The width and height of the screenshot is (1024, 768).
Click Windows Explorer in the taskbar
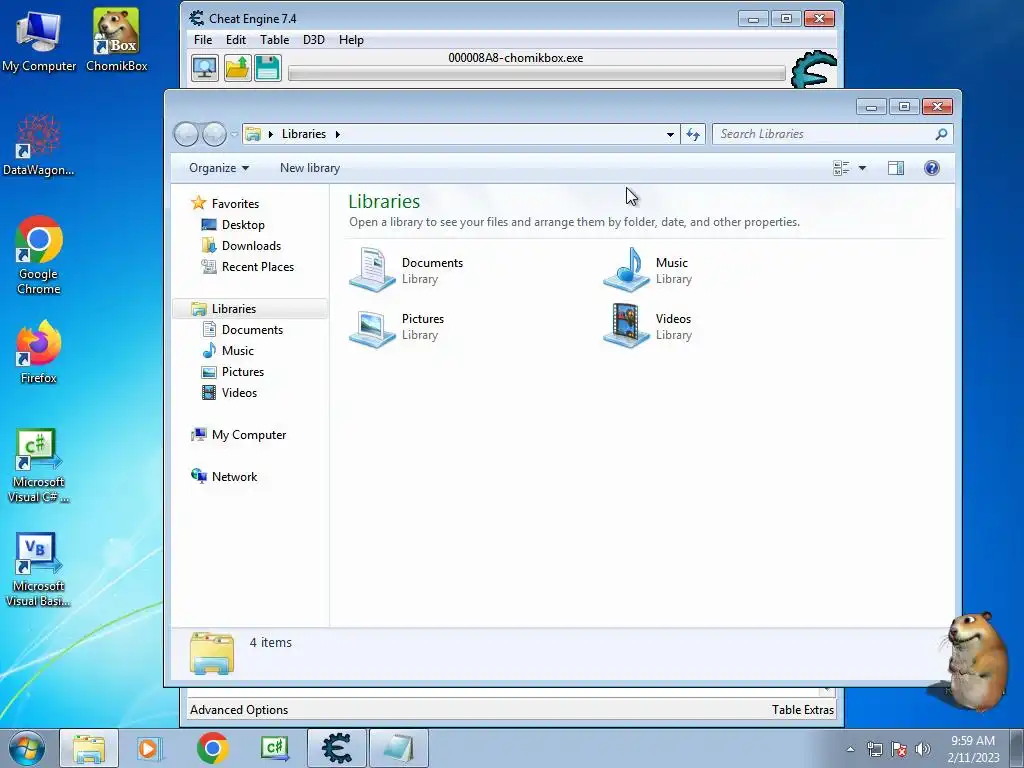[x=89, y=748]
